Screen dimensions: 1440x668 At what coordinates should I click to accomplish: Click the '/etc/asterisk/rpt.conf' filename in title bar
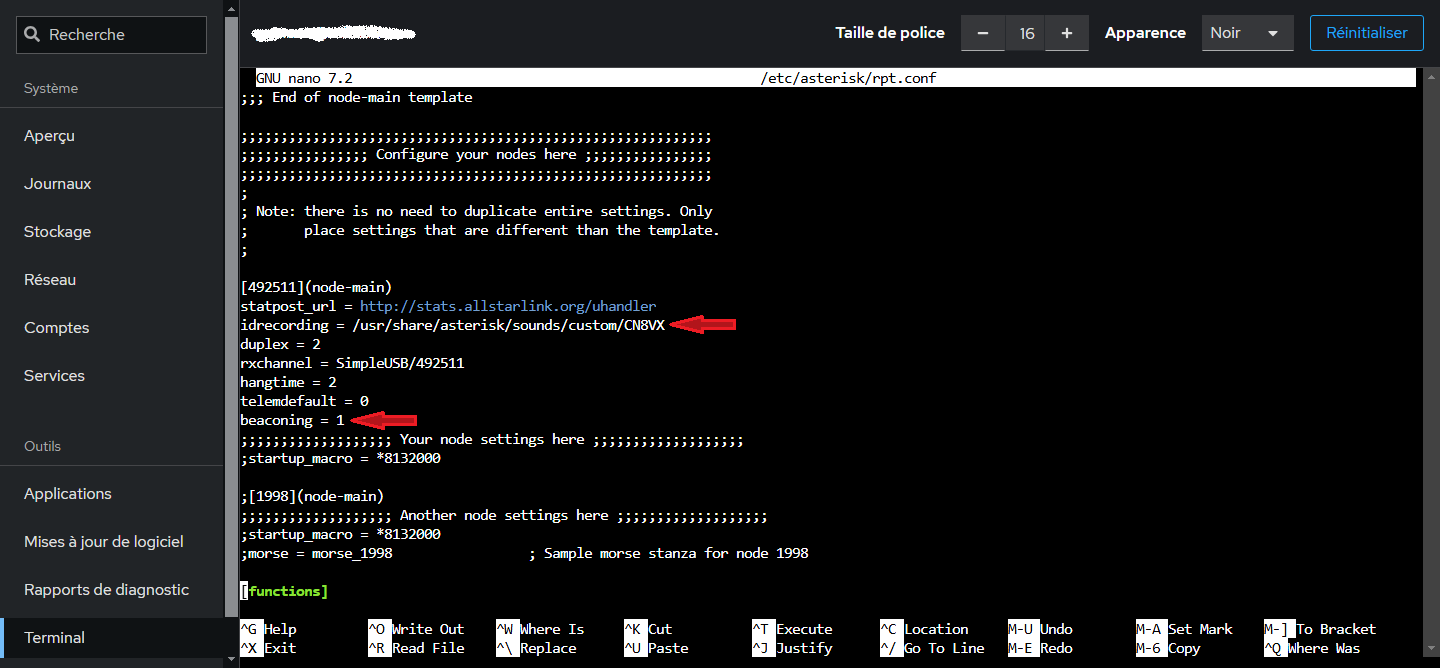[848, 78]
